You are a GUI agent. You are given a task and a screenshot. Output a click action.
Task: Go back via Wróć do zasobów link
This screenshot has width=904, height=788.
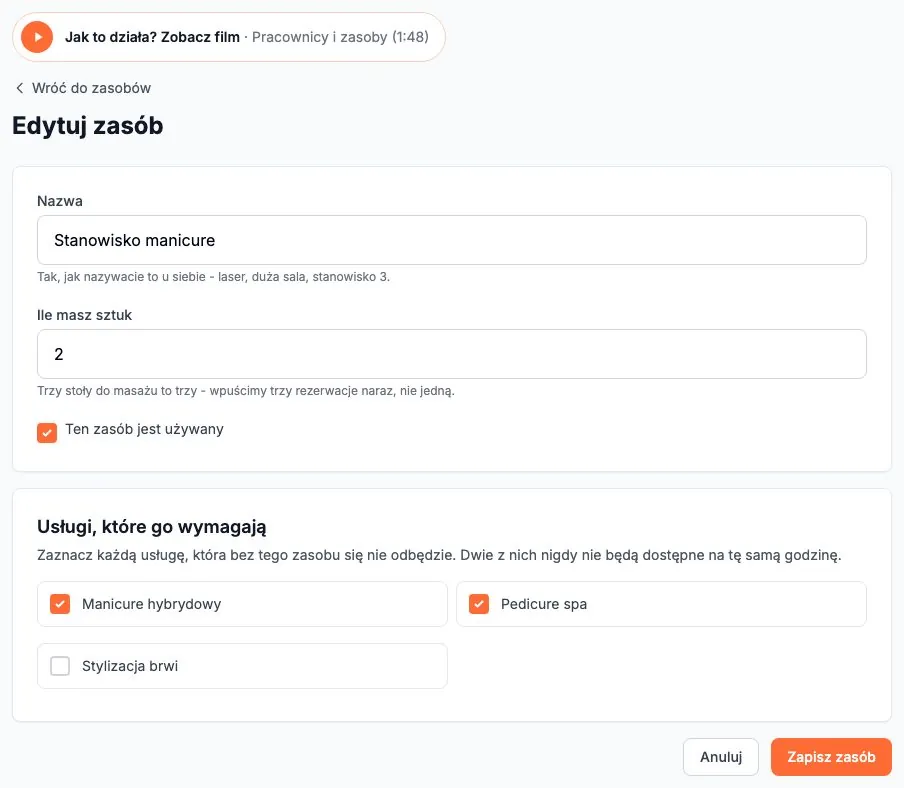(x=83, y=88)
